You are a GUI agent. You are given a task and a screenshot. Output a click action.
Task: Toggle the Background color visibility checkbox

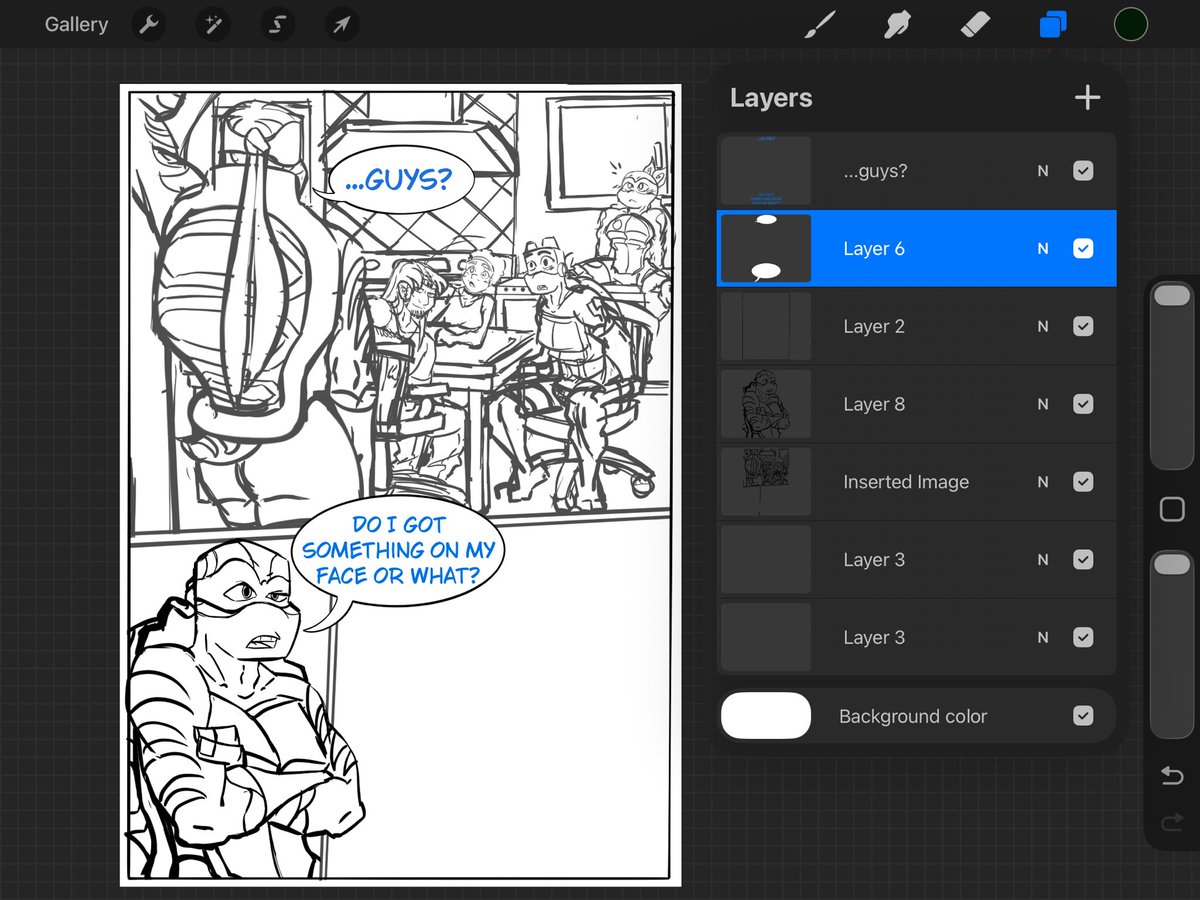[1083, 716]
